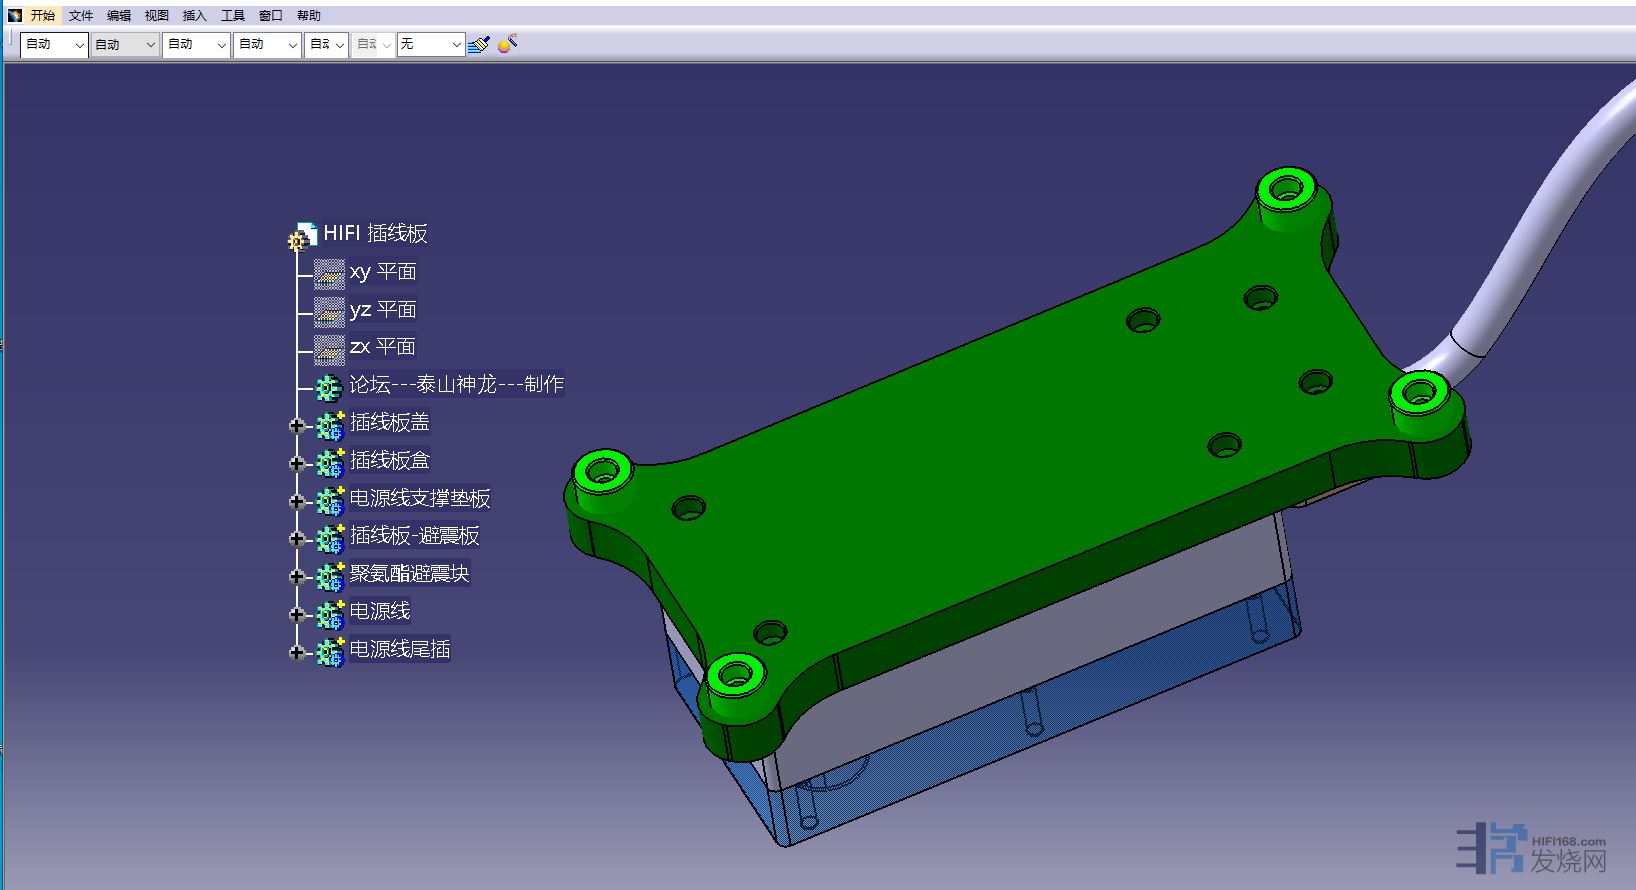Select the 电源线 tree label

(x=379, y=611)
